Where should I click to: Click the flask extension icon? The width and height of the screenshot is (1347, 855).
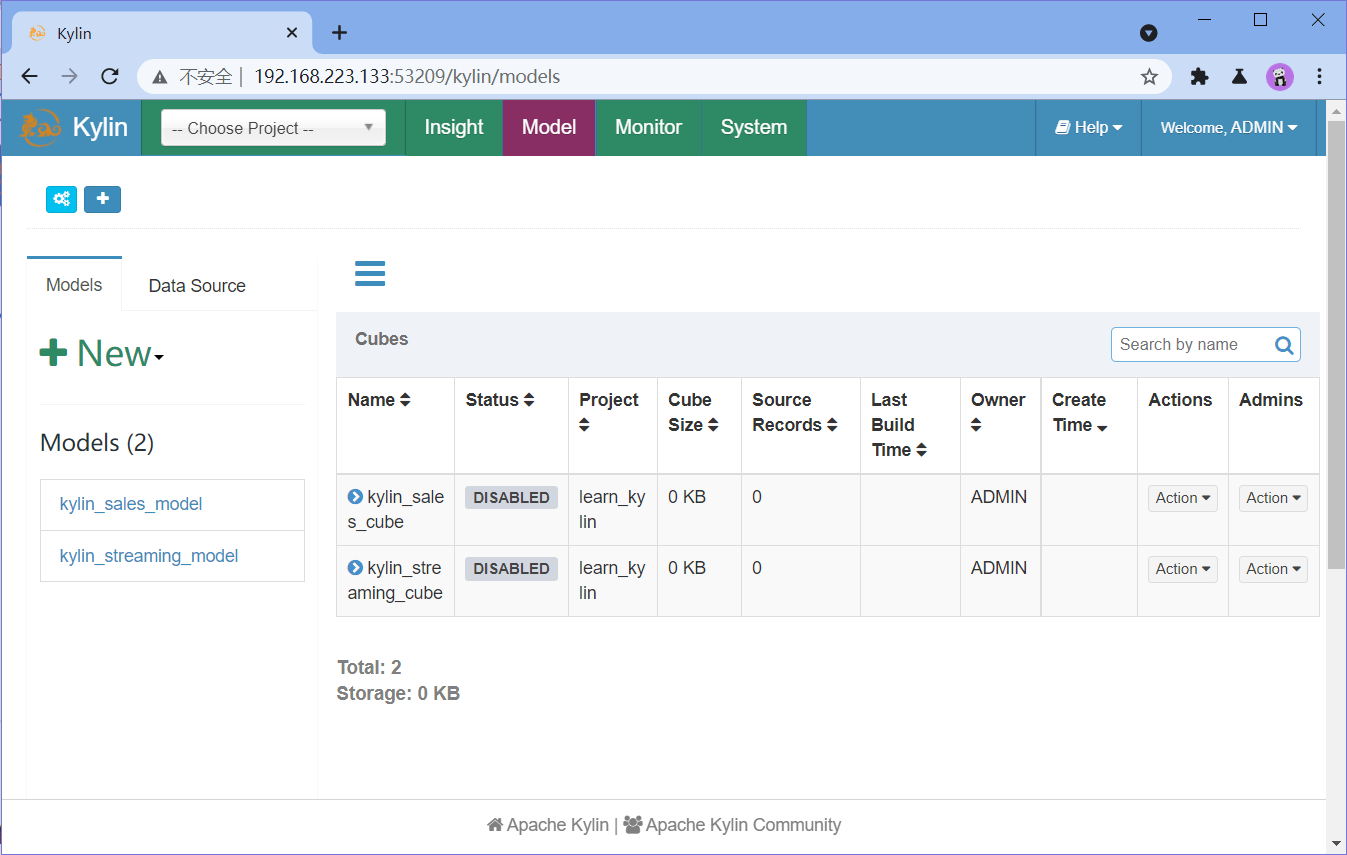[x=1239, y=76]
